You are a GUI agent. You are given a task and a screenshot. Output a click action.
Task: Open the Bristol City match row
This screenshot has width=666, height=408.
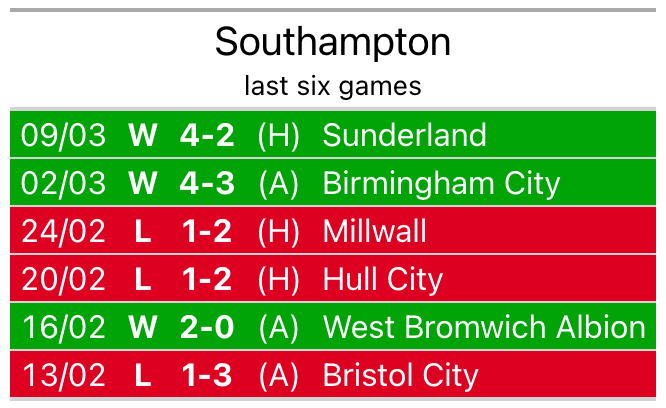pos(333,374)
